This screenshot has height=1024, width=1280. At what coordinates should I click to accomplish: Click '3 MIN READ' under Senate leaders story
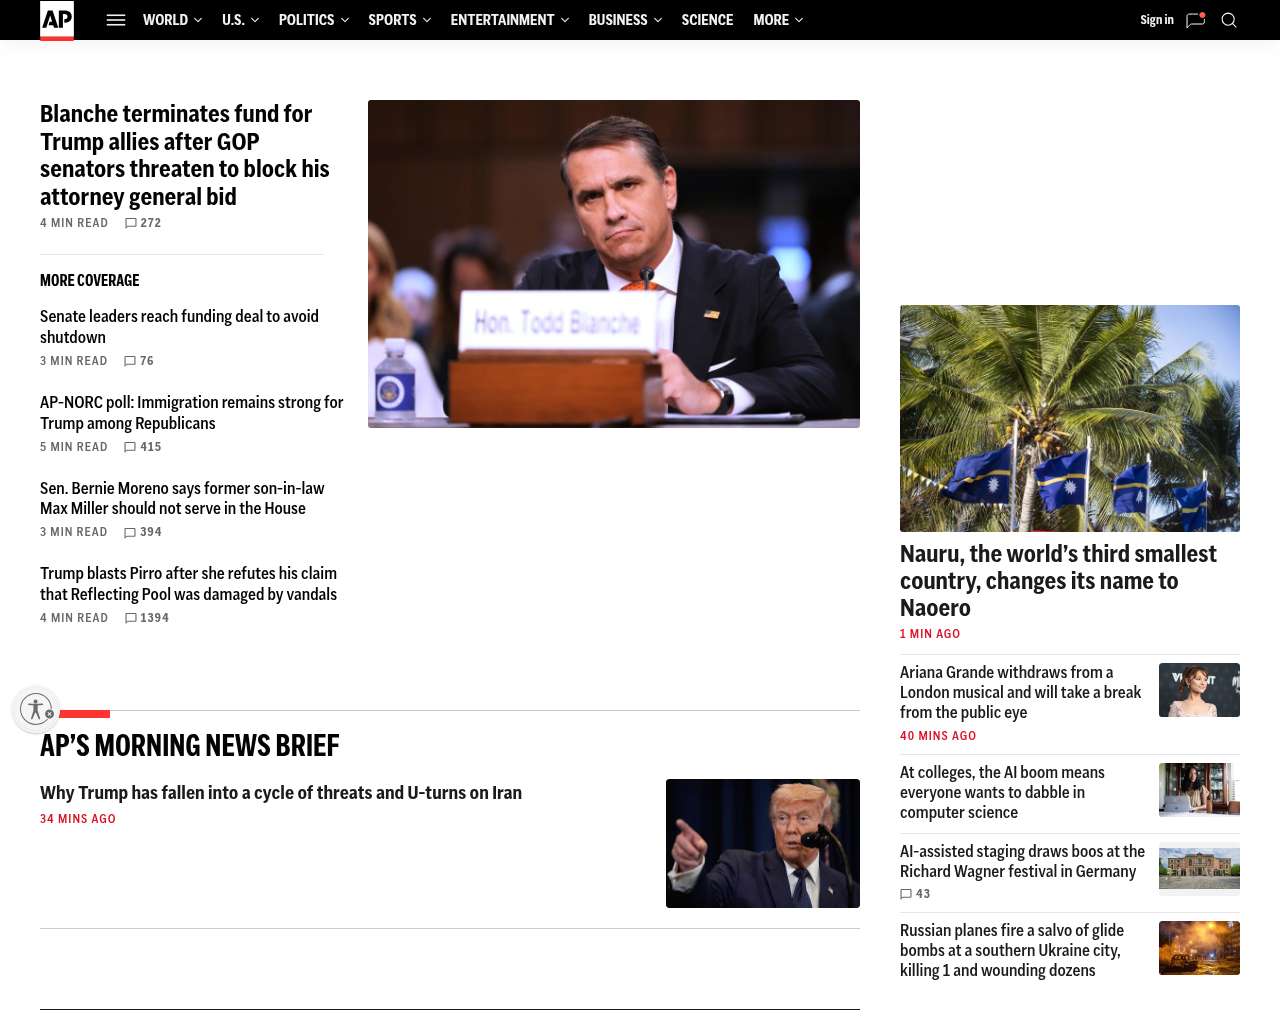pyautogui.click(x=74, y=361)
